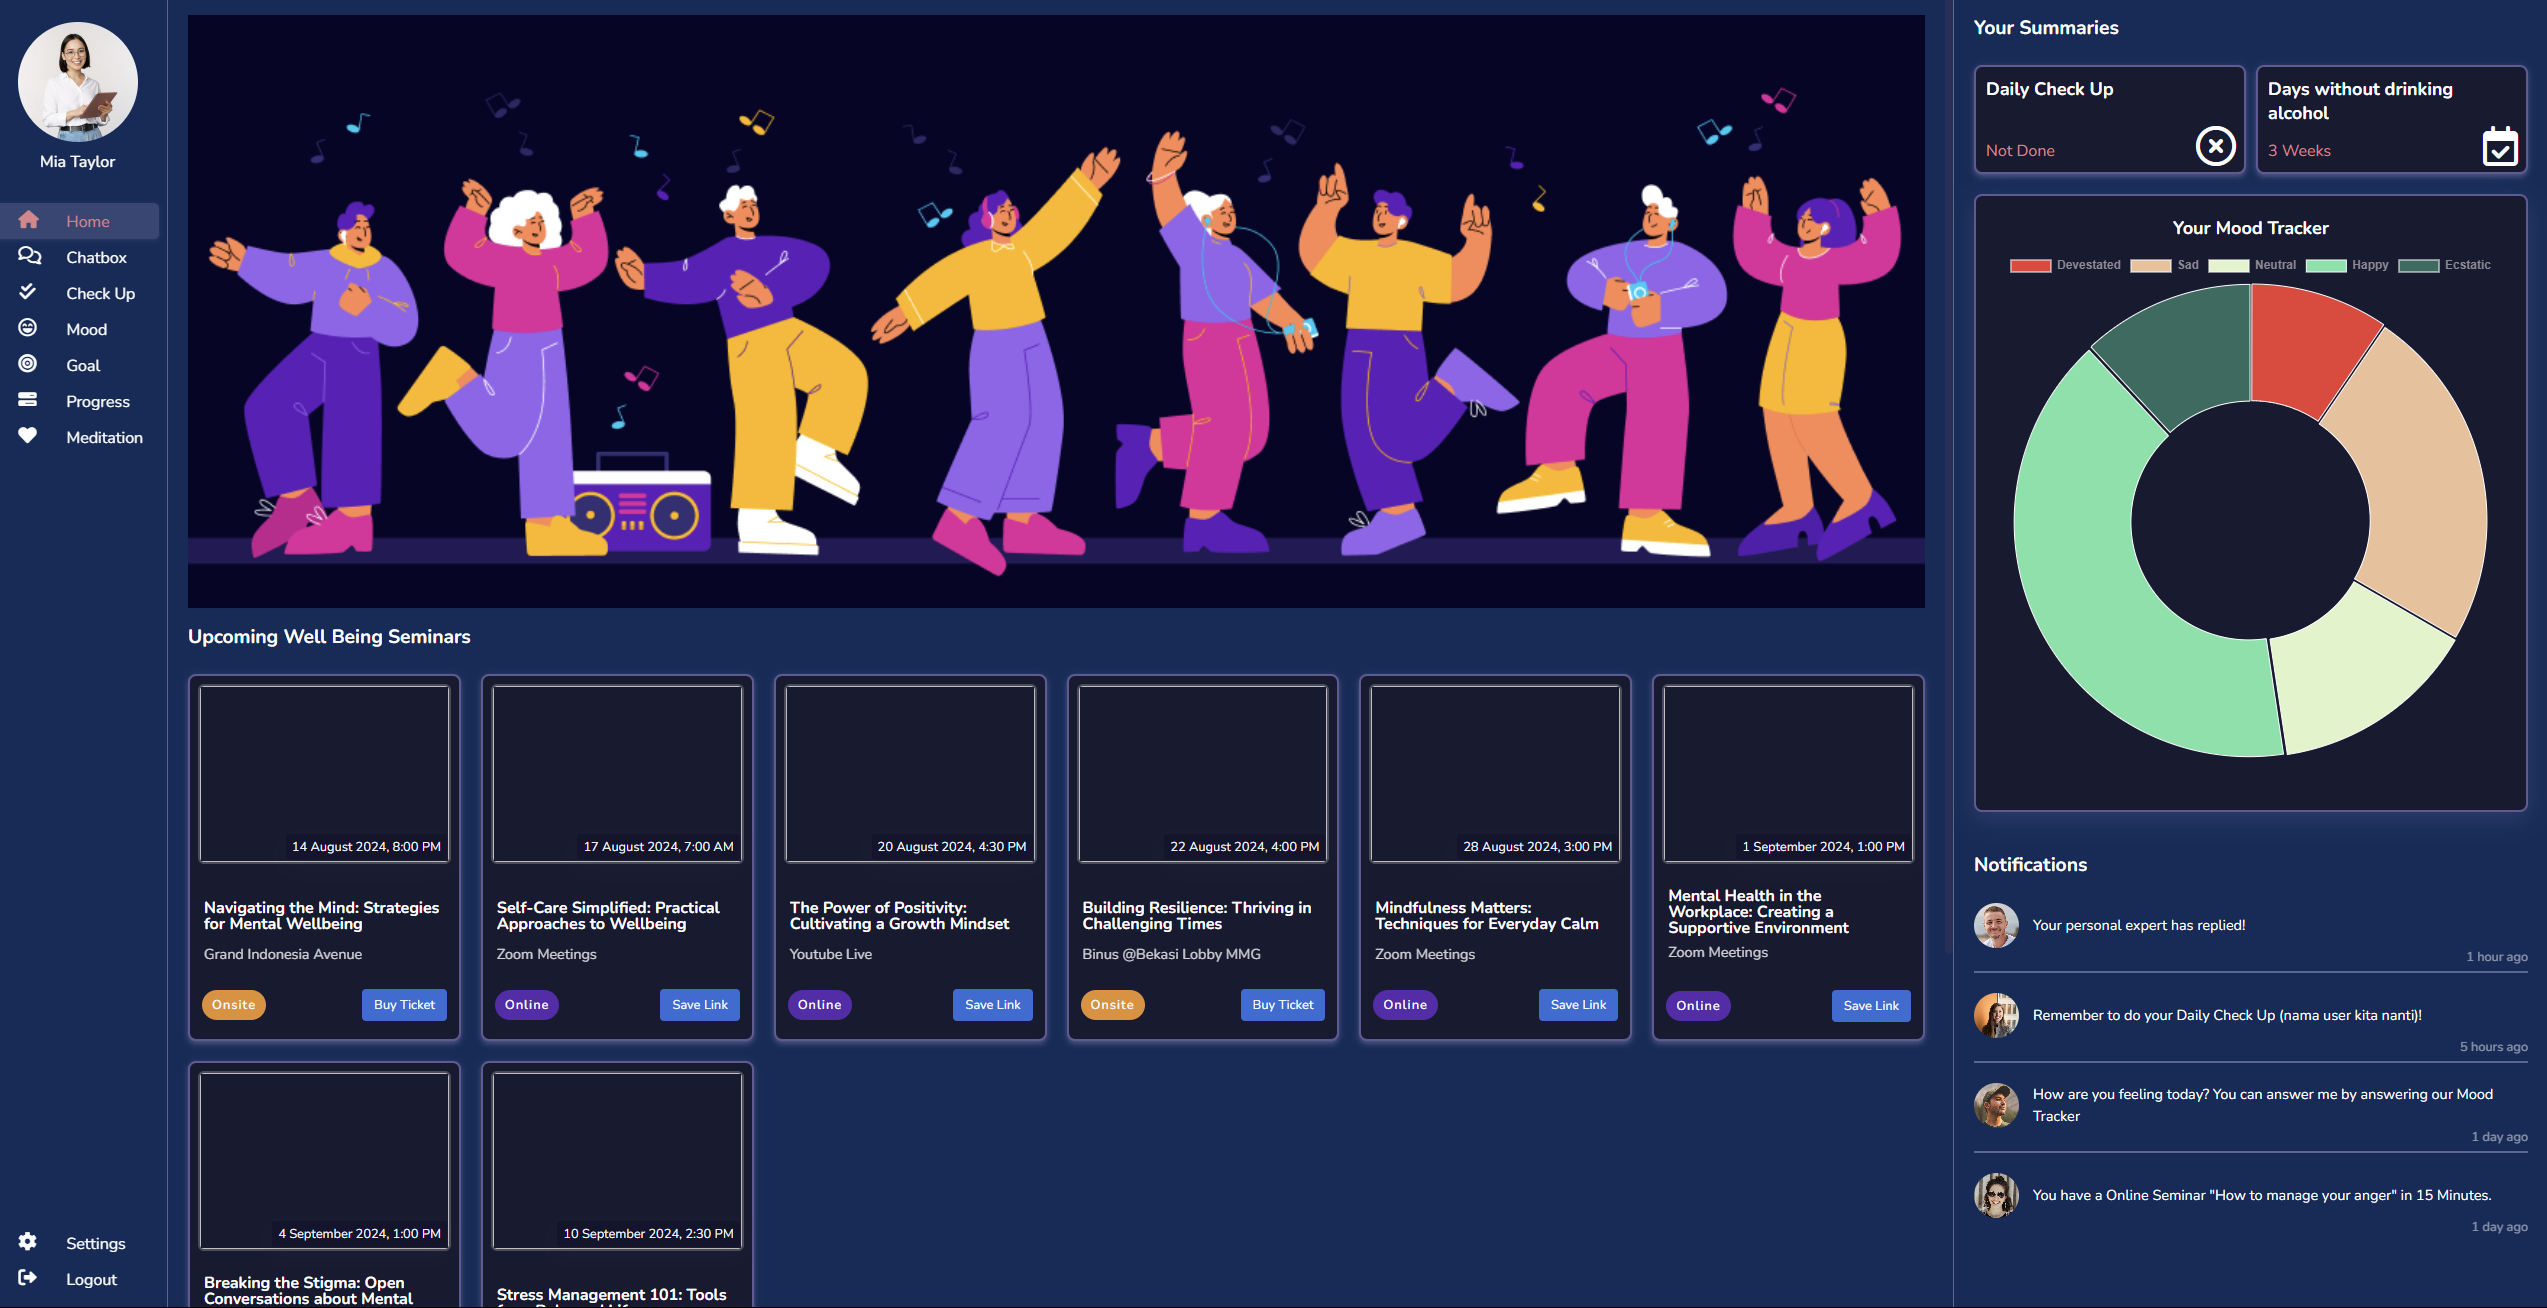This screenshot has width=2547, height=1308.
Task: Click Mia Taylor's profile picture
Action: 77,82
